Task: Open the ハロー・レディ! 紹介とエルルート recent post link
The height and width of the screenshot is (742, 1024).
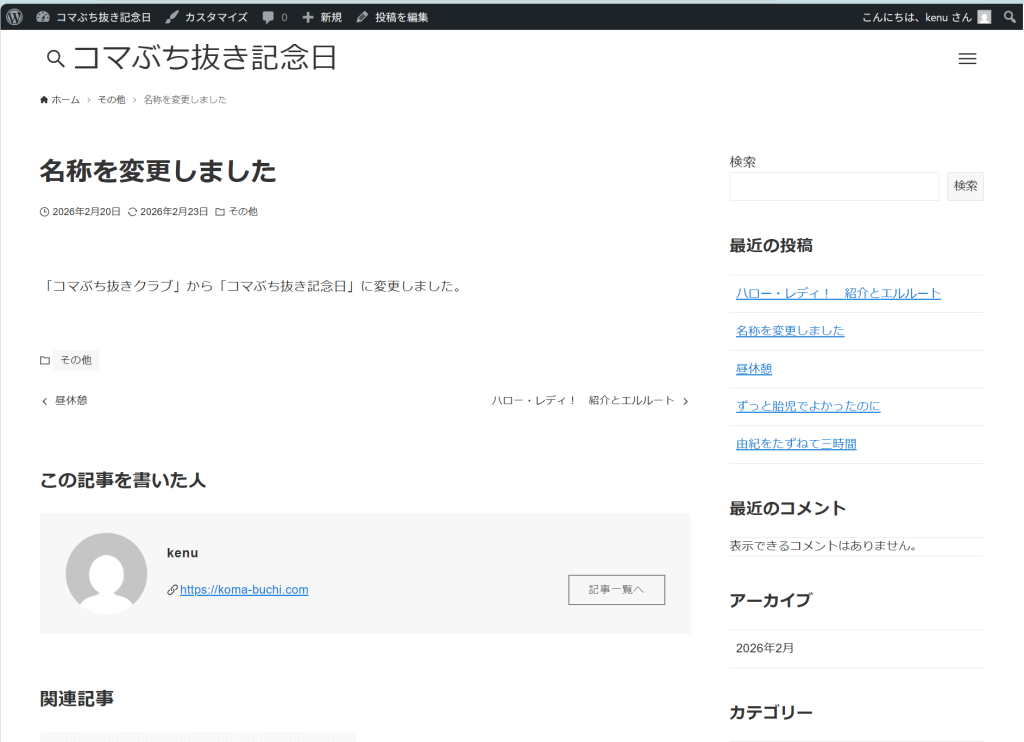Action: pyautogui.click(x=838, y=293)
